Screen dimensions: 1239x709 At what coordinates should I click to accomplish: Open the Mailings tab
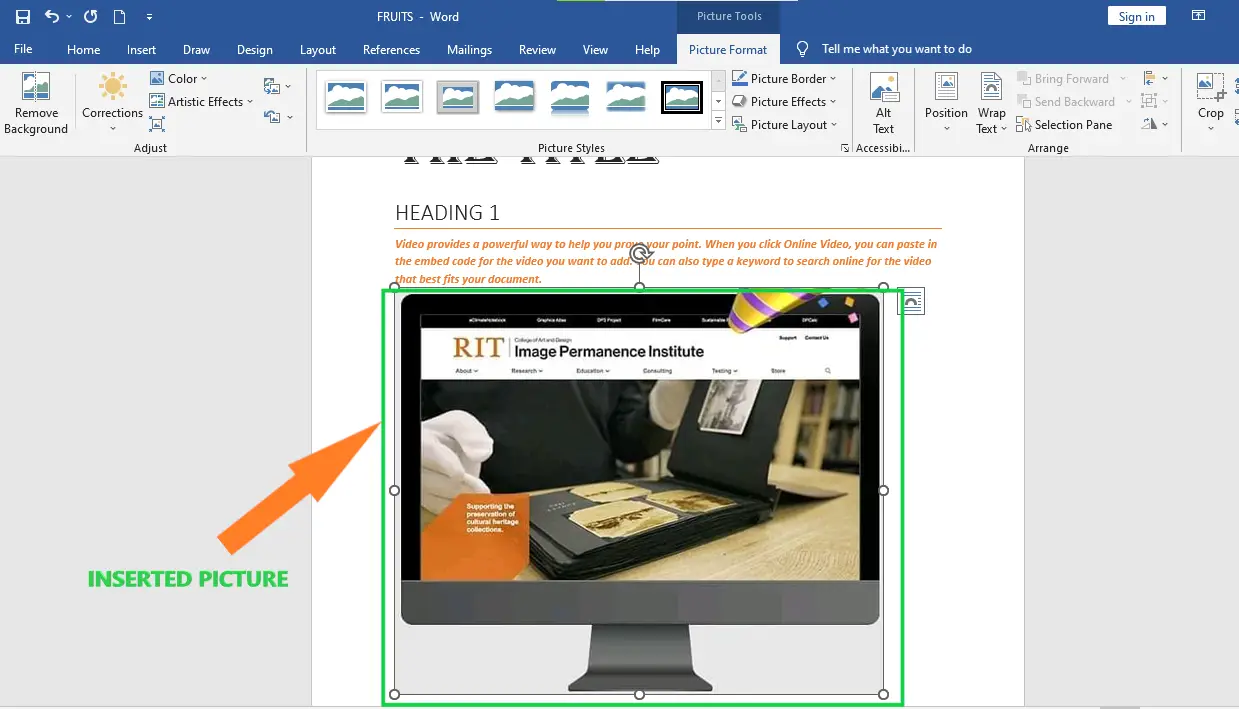(469, 48)
